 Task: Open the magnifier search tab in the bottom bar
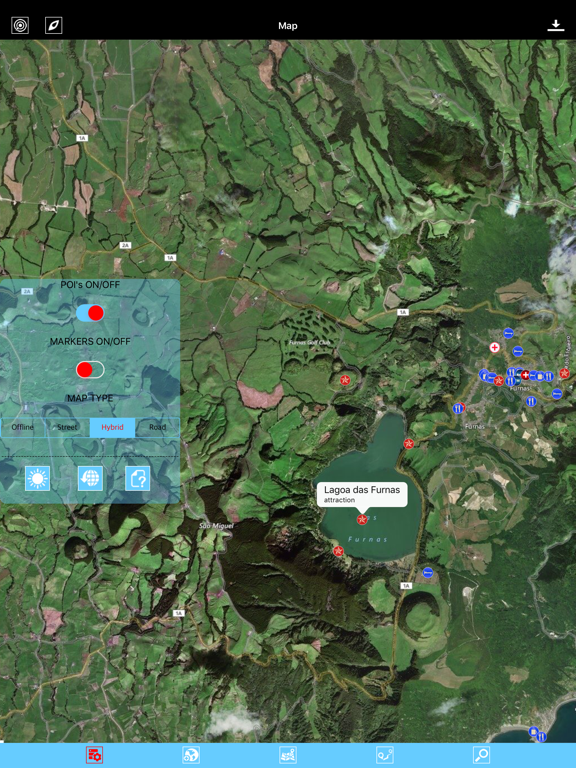(481, 755)
